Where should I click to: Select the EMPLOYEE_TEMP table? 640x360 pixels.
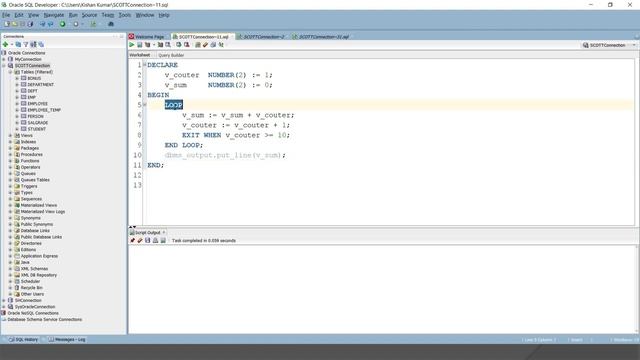pos(44,110)
